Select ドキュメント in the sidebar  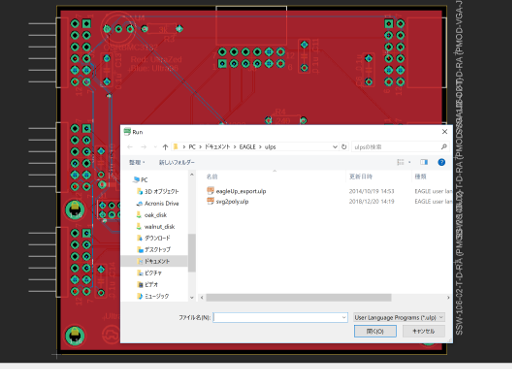pyautogui.click(x=154, y=261)
